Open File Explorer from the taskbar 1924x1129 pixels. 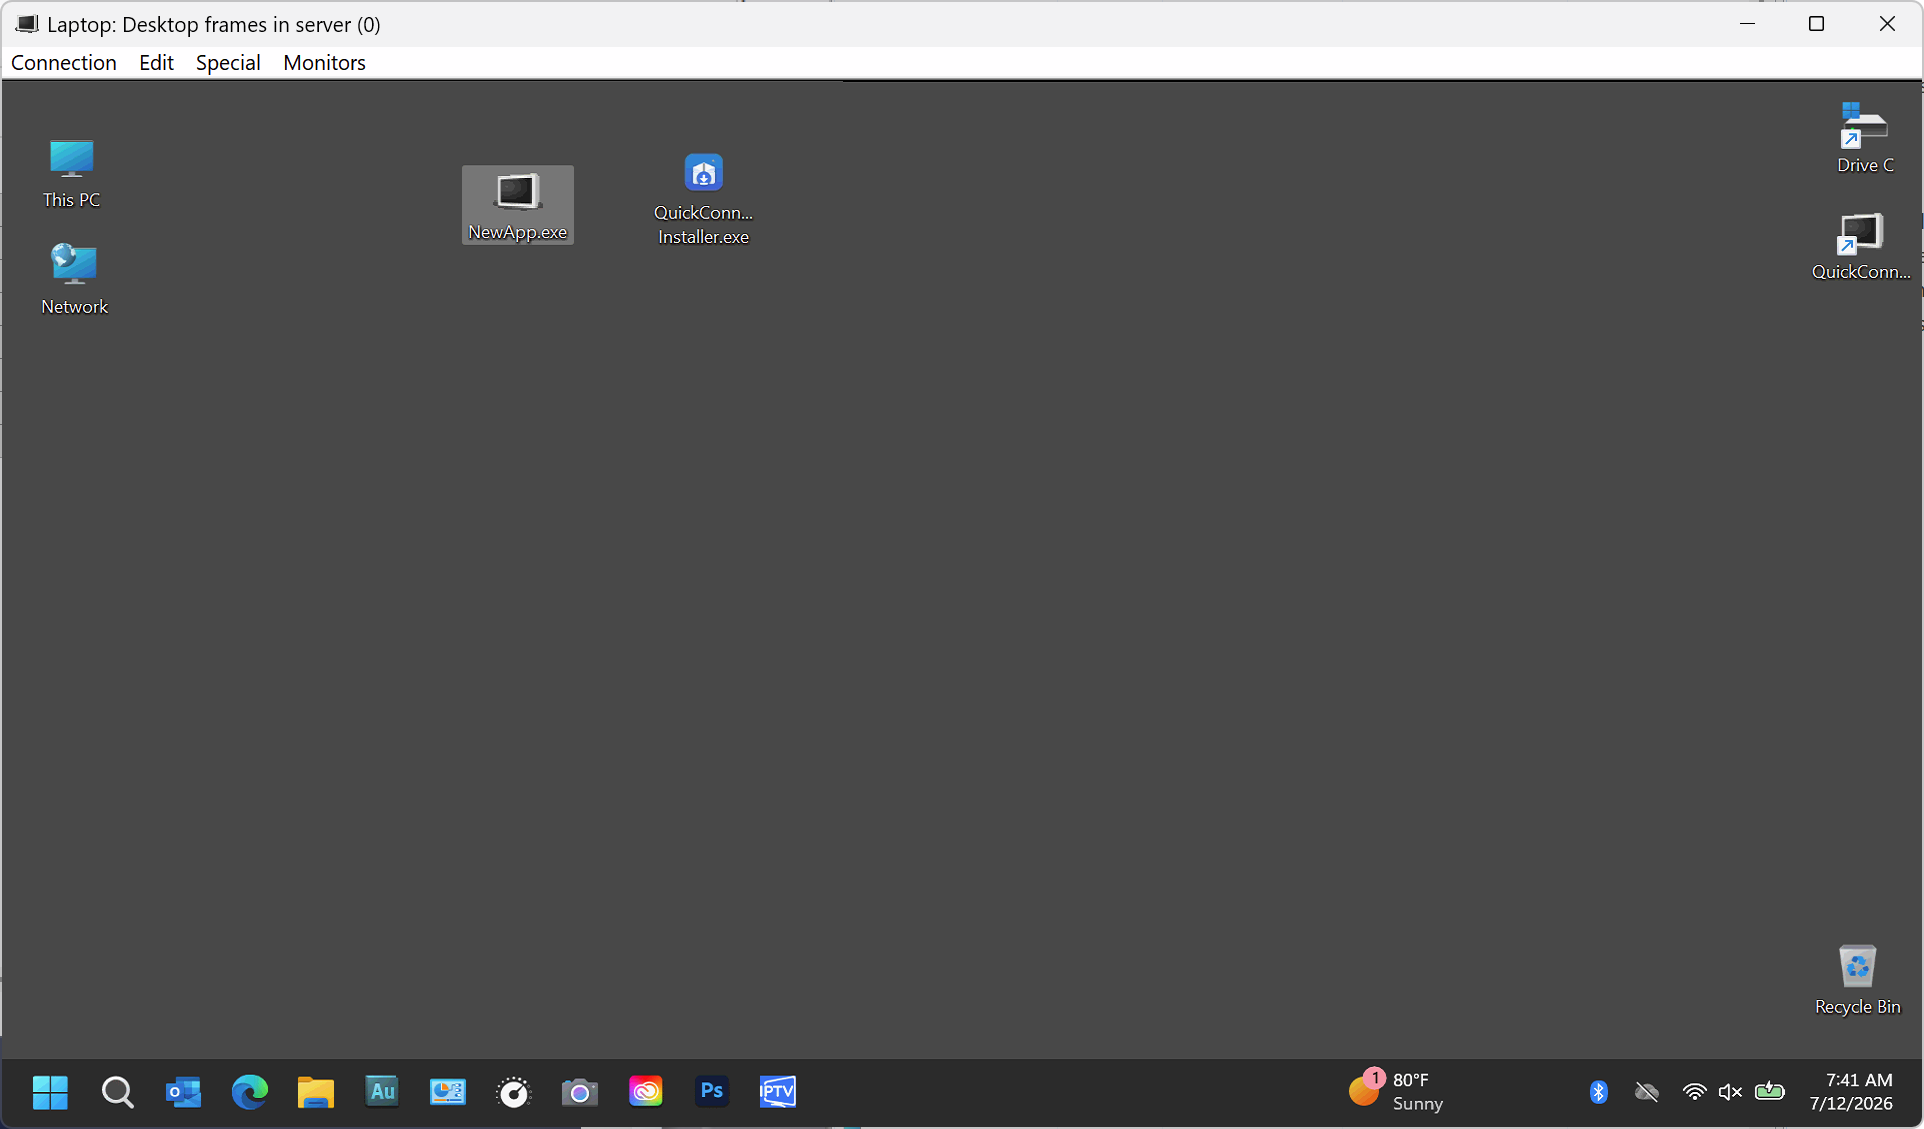pos(315,1092)
